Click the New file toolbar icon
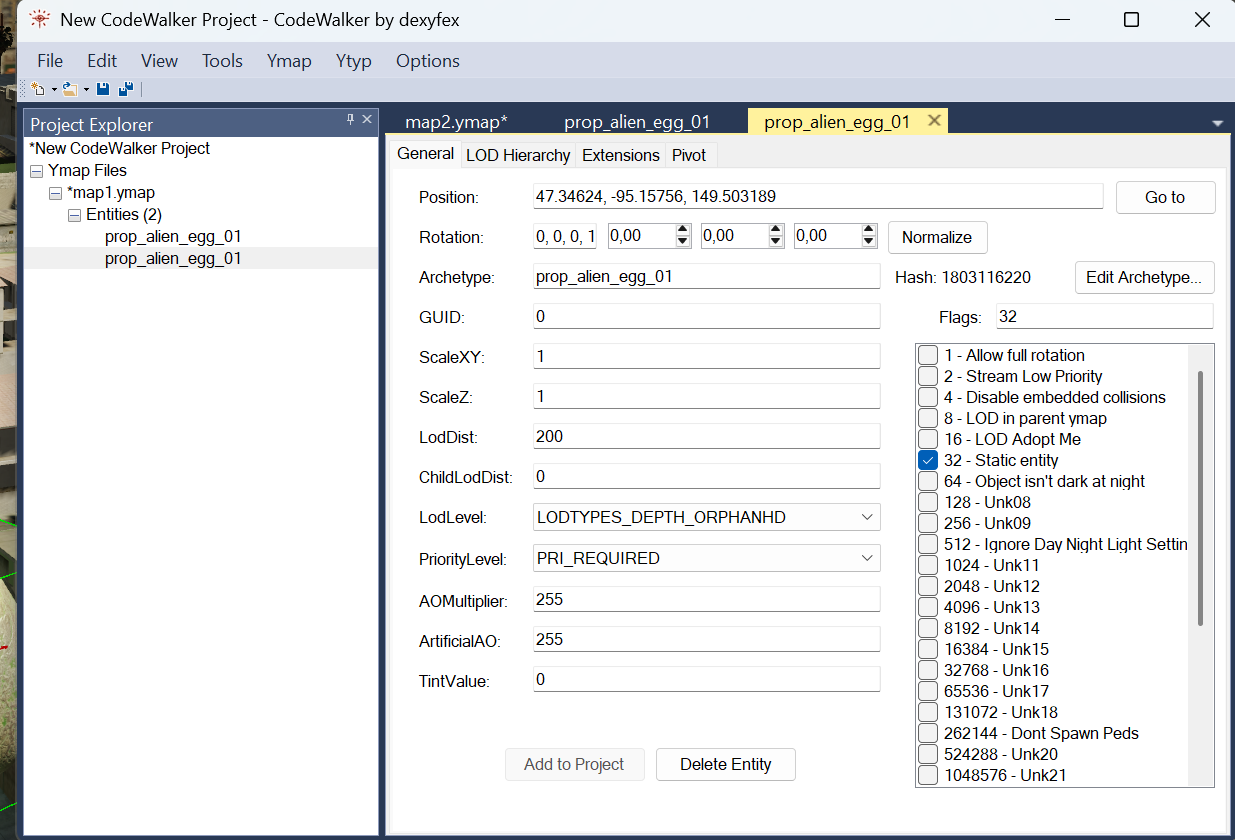This screenshot has height=840, width=1235. pyautogui.click(x=37, y=89)
